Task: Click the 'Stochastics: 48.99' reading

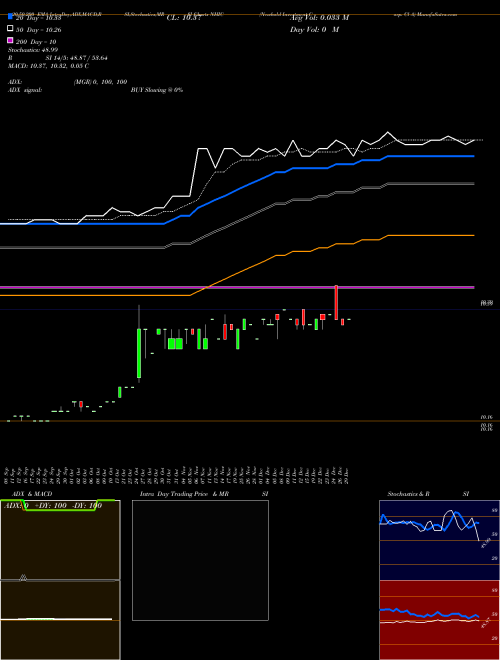Action: 33,50
